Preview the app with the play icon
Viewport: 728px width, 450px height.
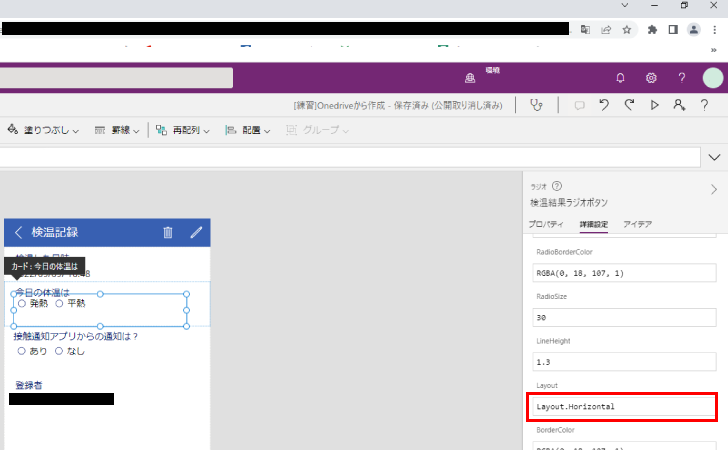pos(655,105)
